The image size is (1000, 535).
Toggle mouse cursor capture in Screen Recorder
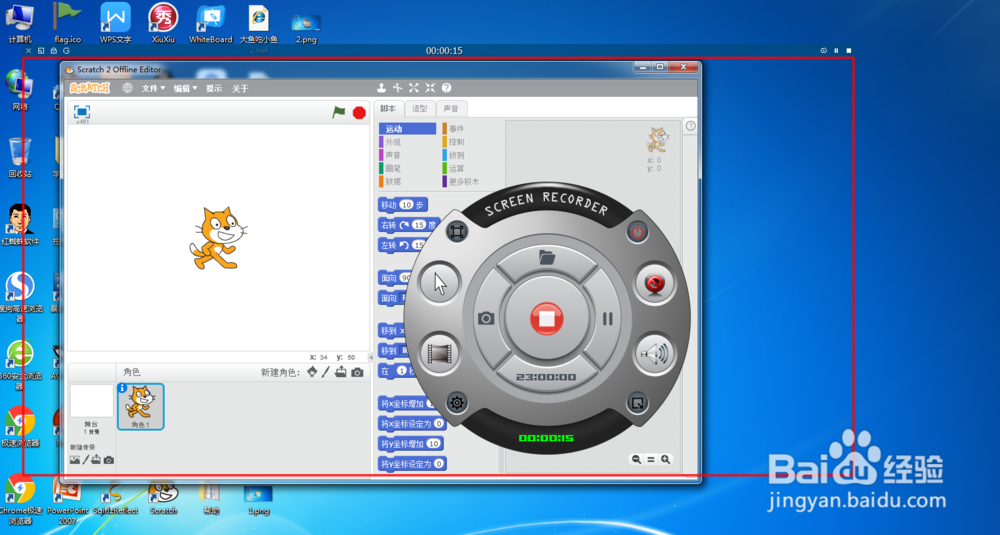(439, 282)
